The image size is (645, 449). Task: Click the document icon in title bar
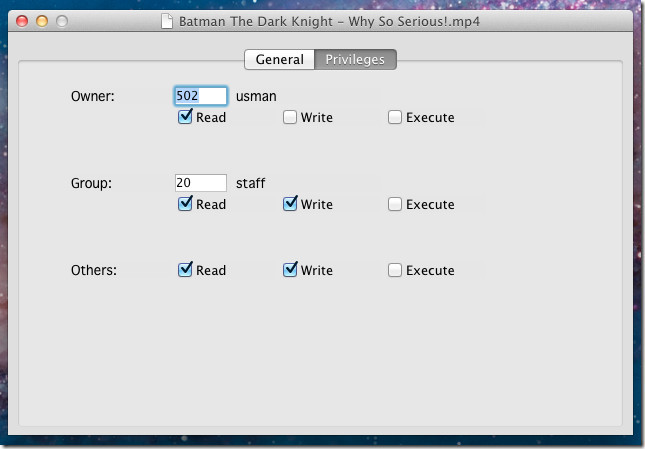(167, 21)
